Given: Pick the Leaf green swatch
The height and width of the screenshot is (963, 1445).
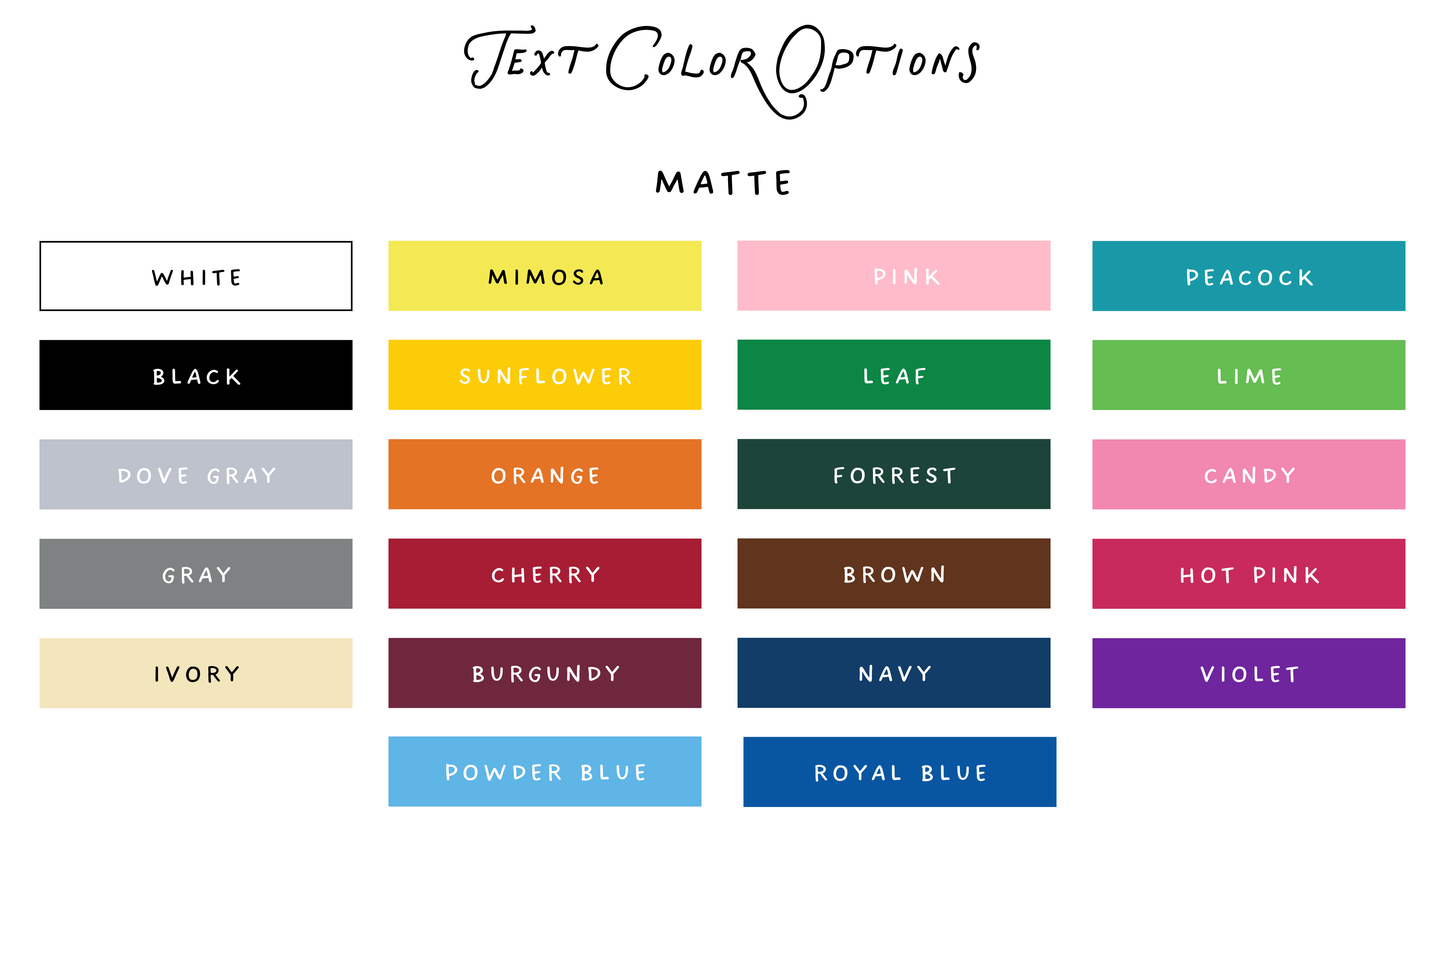Looking at the screenshot, I should (x=894, y=375).
